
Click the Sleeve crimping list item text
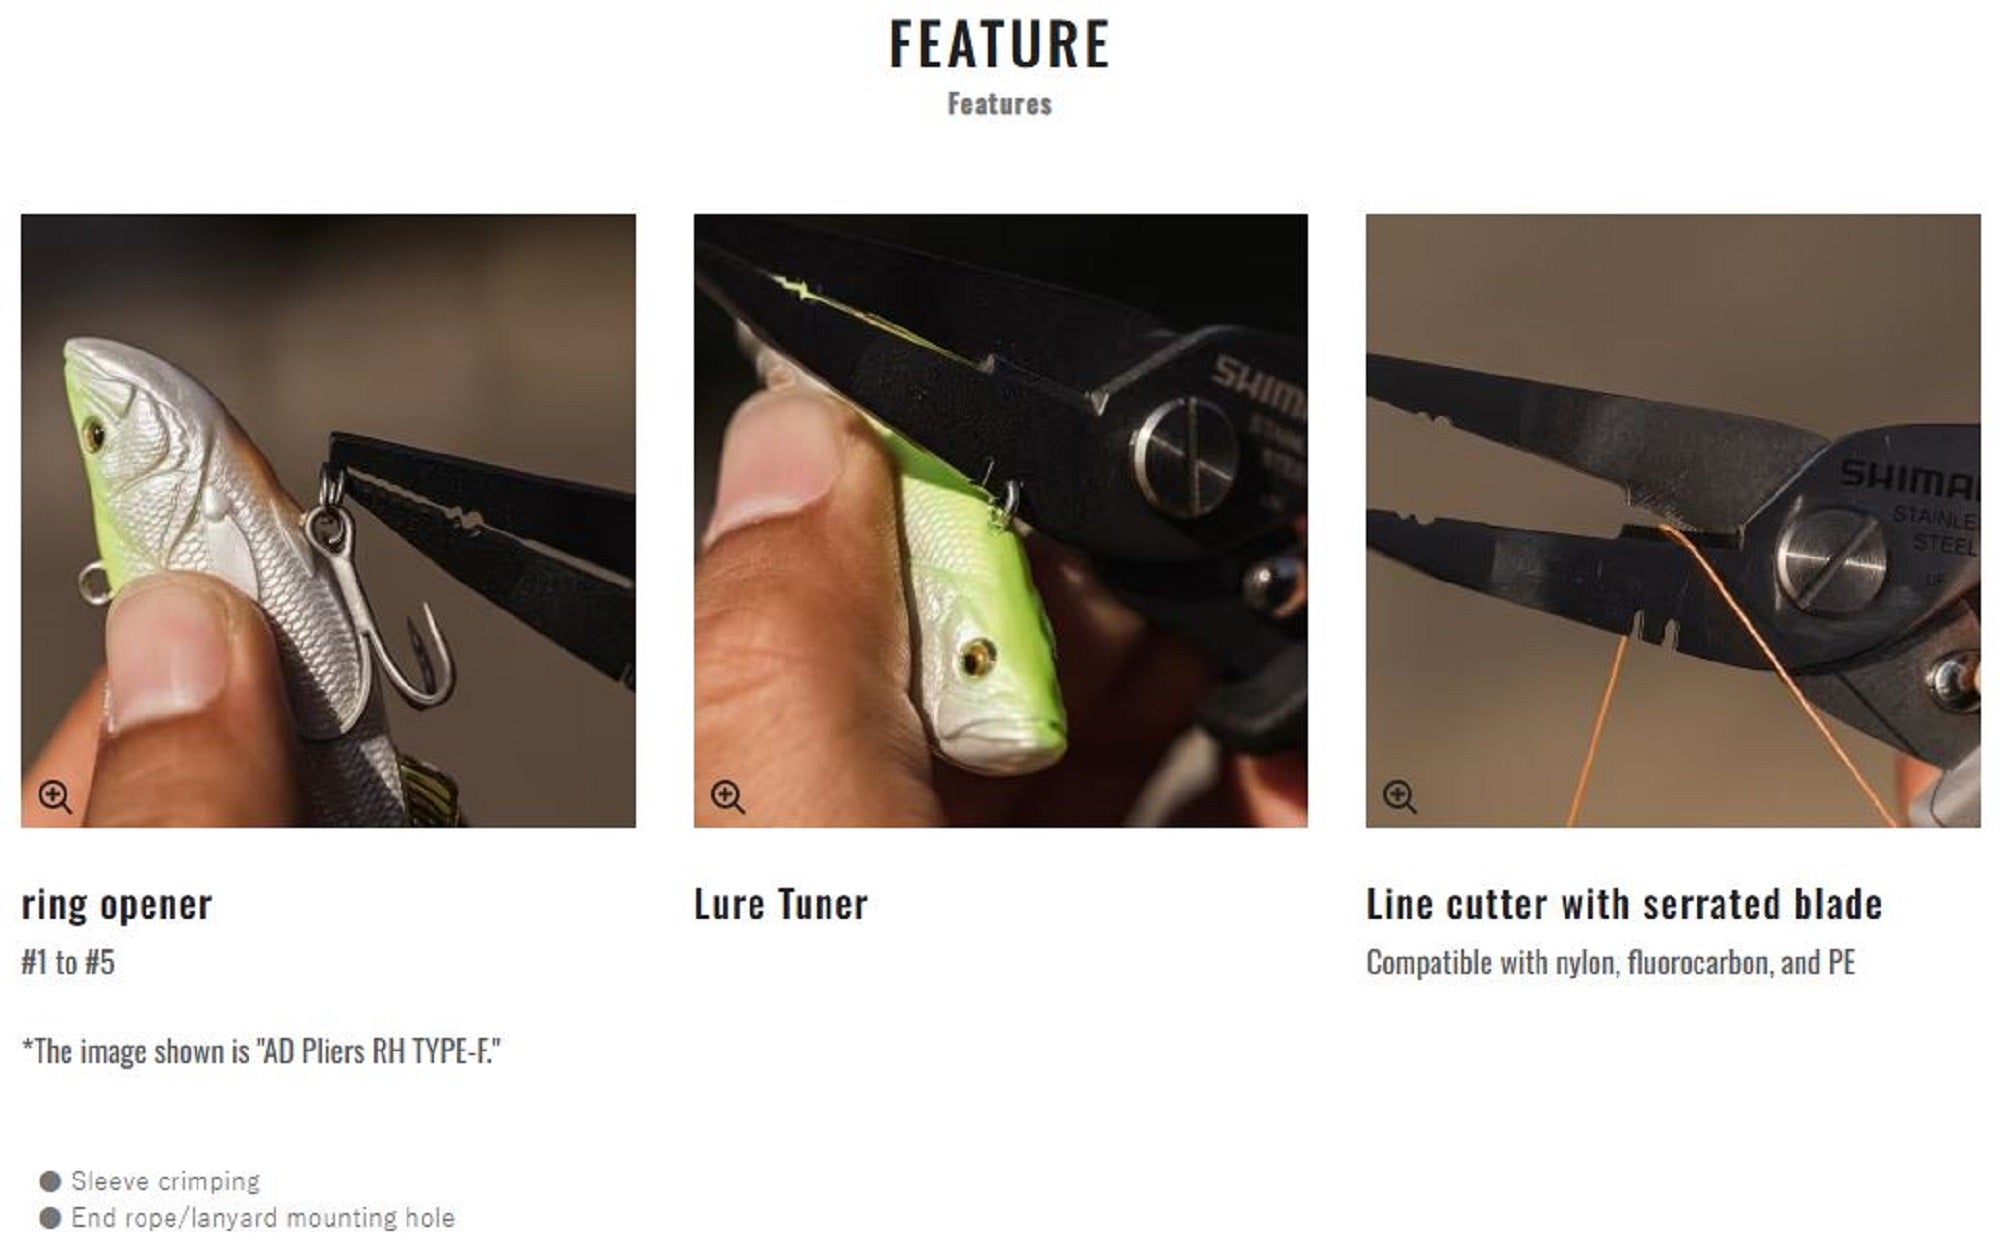tap(165, 1182)
